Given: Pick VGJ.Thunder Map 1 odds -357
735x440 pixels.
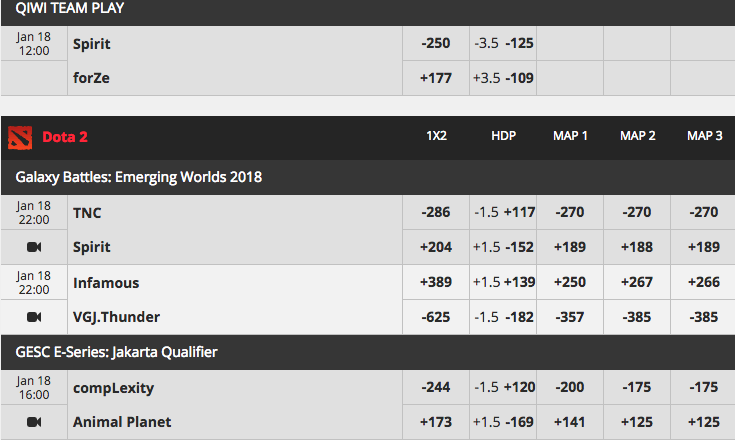Looking at the screenshot, I should [570, 317].
